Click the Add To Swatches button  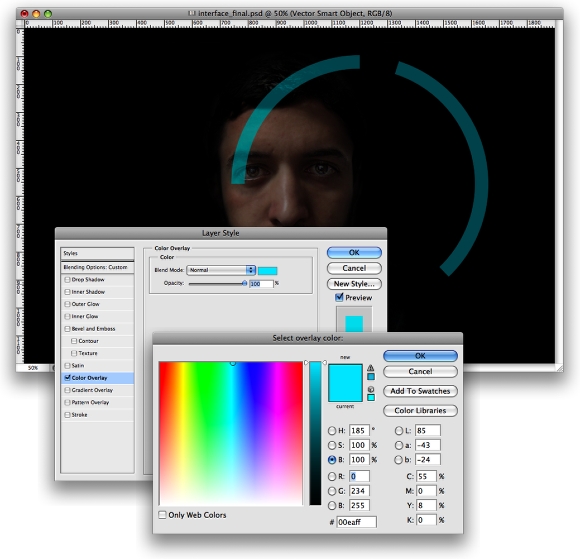[420, 391]
